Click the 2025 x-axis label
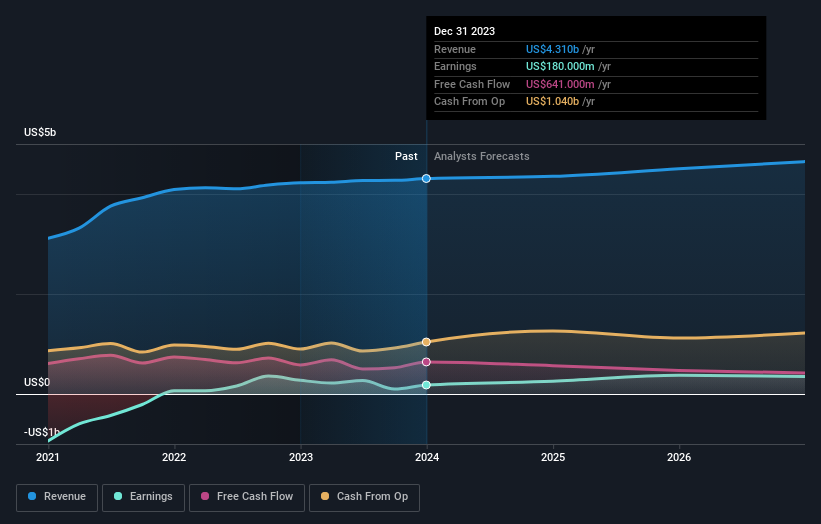 (x=553, y=457)
